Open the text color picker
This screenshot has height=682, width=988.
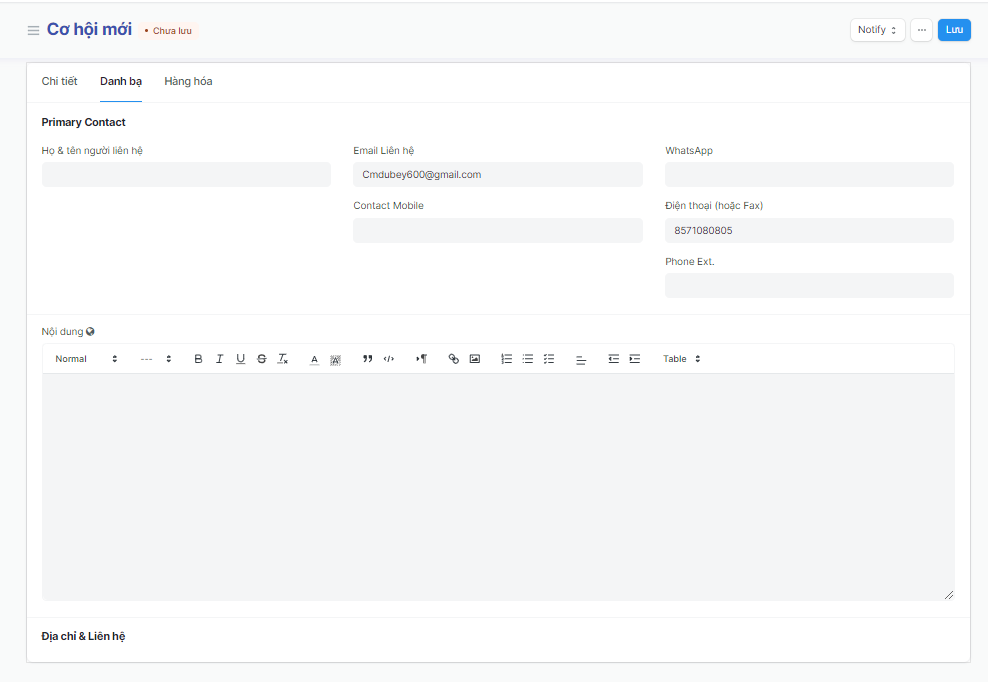(314, 359)
